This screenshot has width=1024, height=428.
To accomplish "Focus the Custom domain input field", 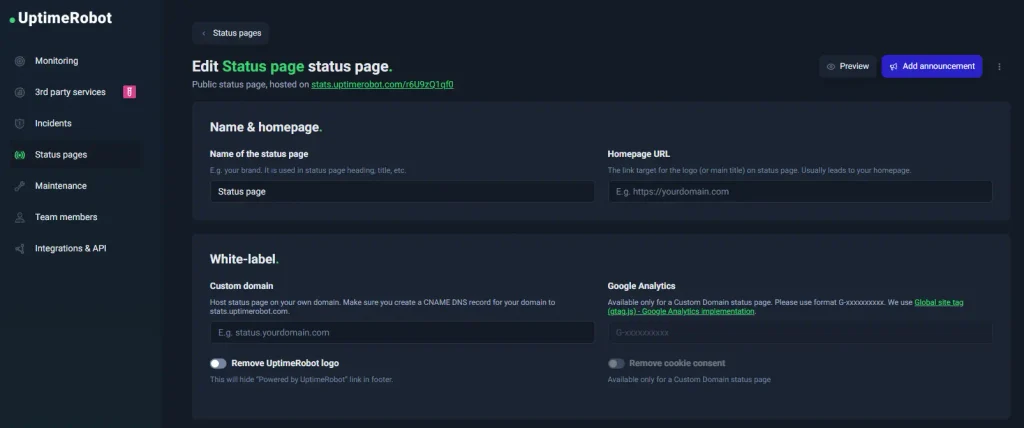I will point(402,333).
